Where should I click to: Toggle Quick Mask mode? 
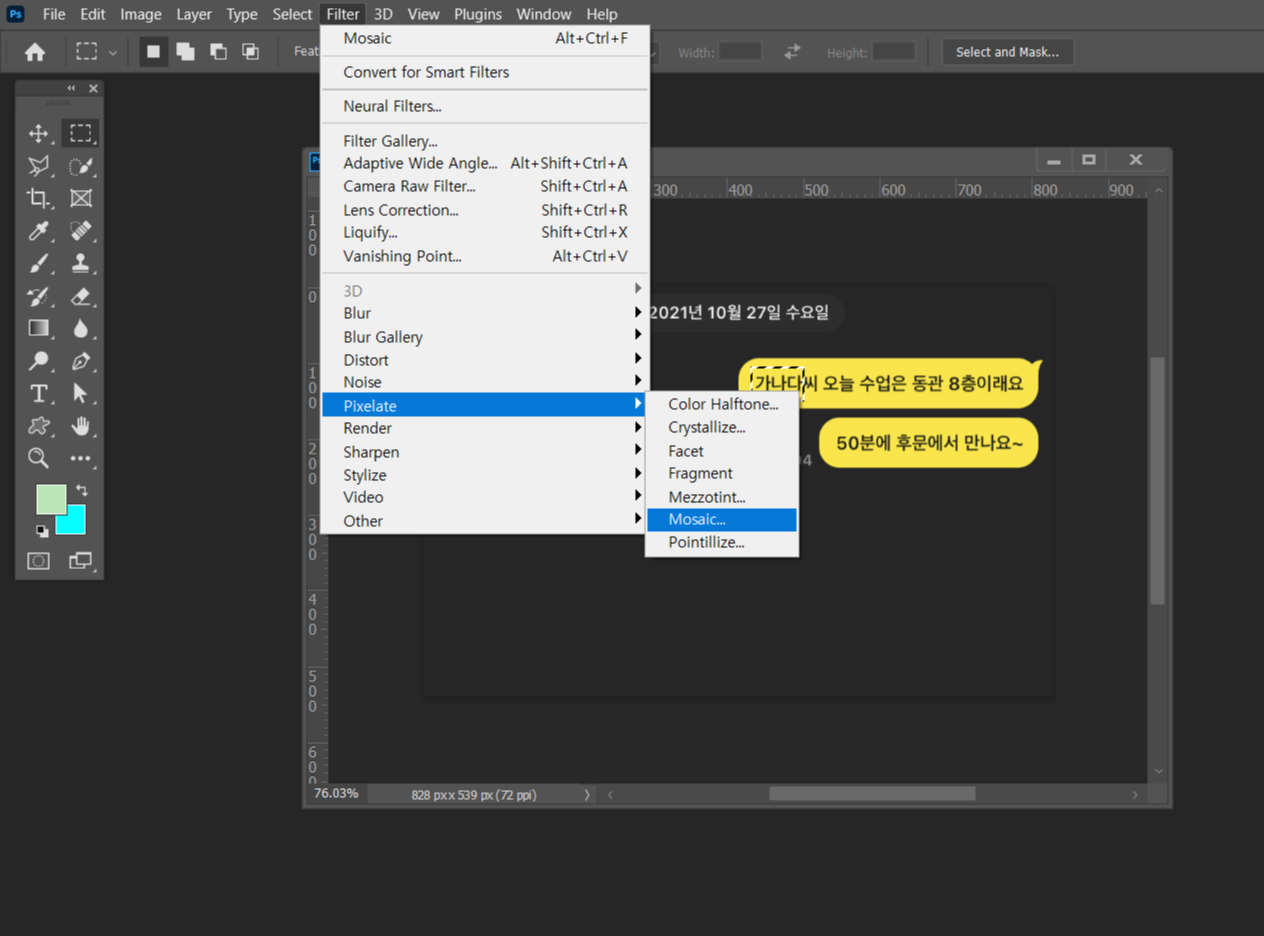[x=39, y=561]
